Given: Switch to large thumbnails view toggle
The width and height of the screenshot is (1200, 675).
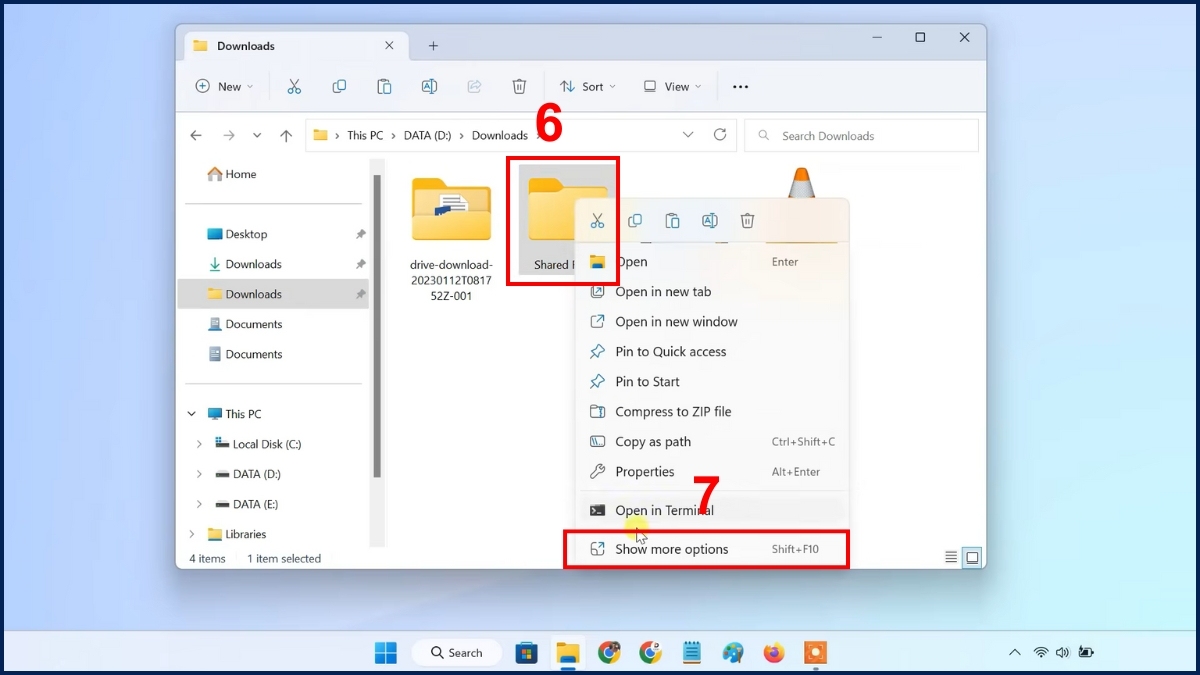Looking at the screenshot, I should [x=971, y=557].
